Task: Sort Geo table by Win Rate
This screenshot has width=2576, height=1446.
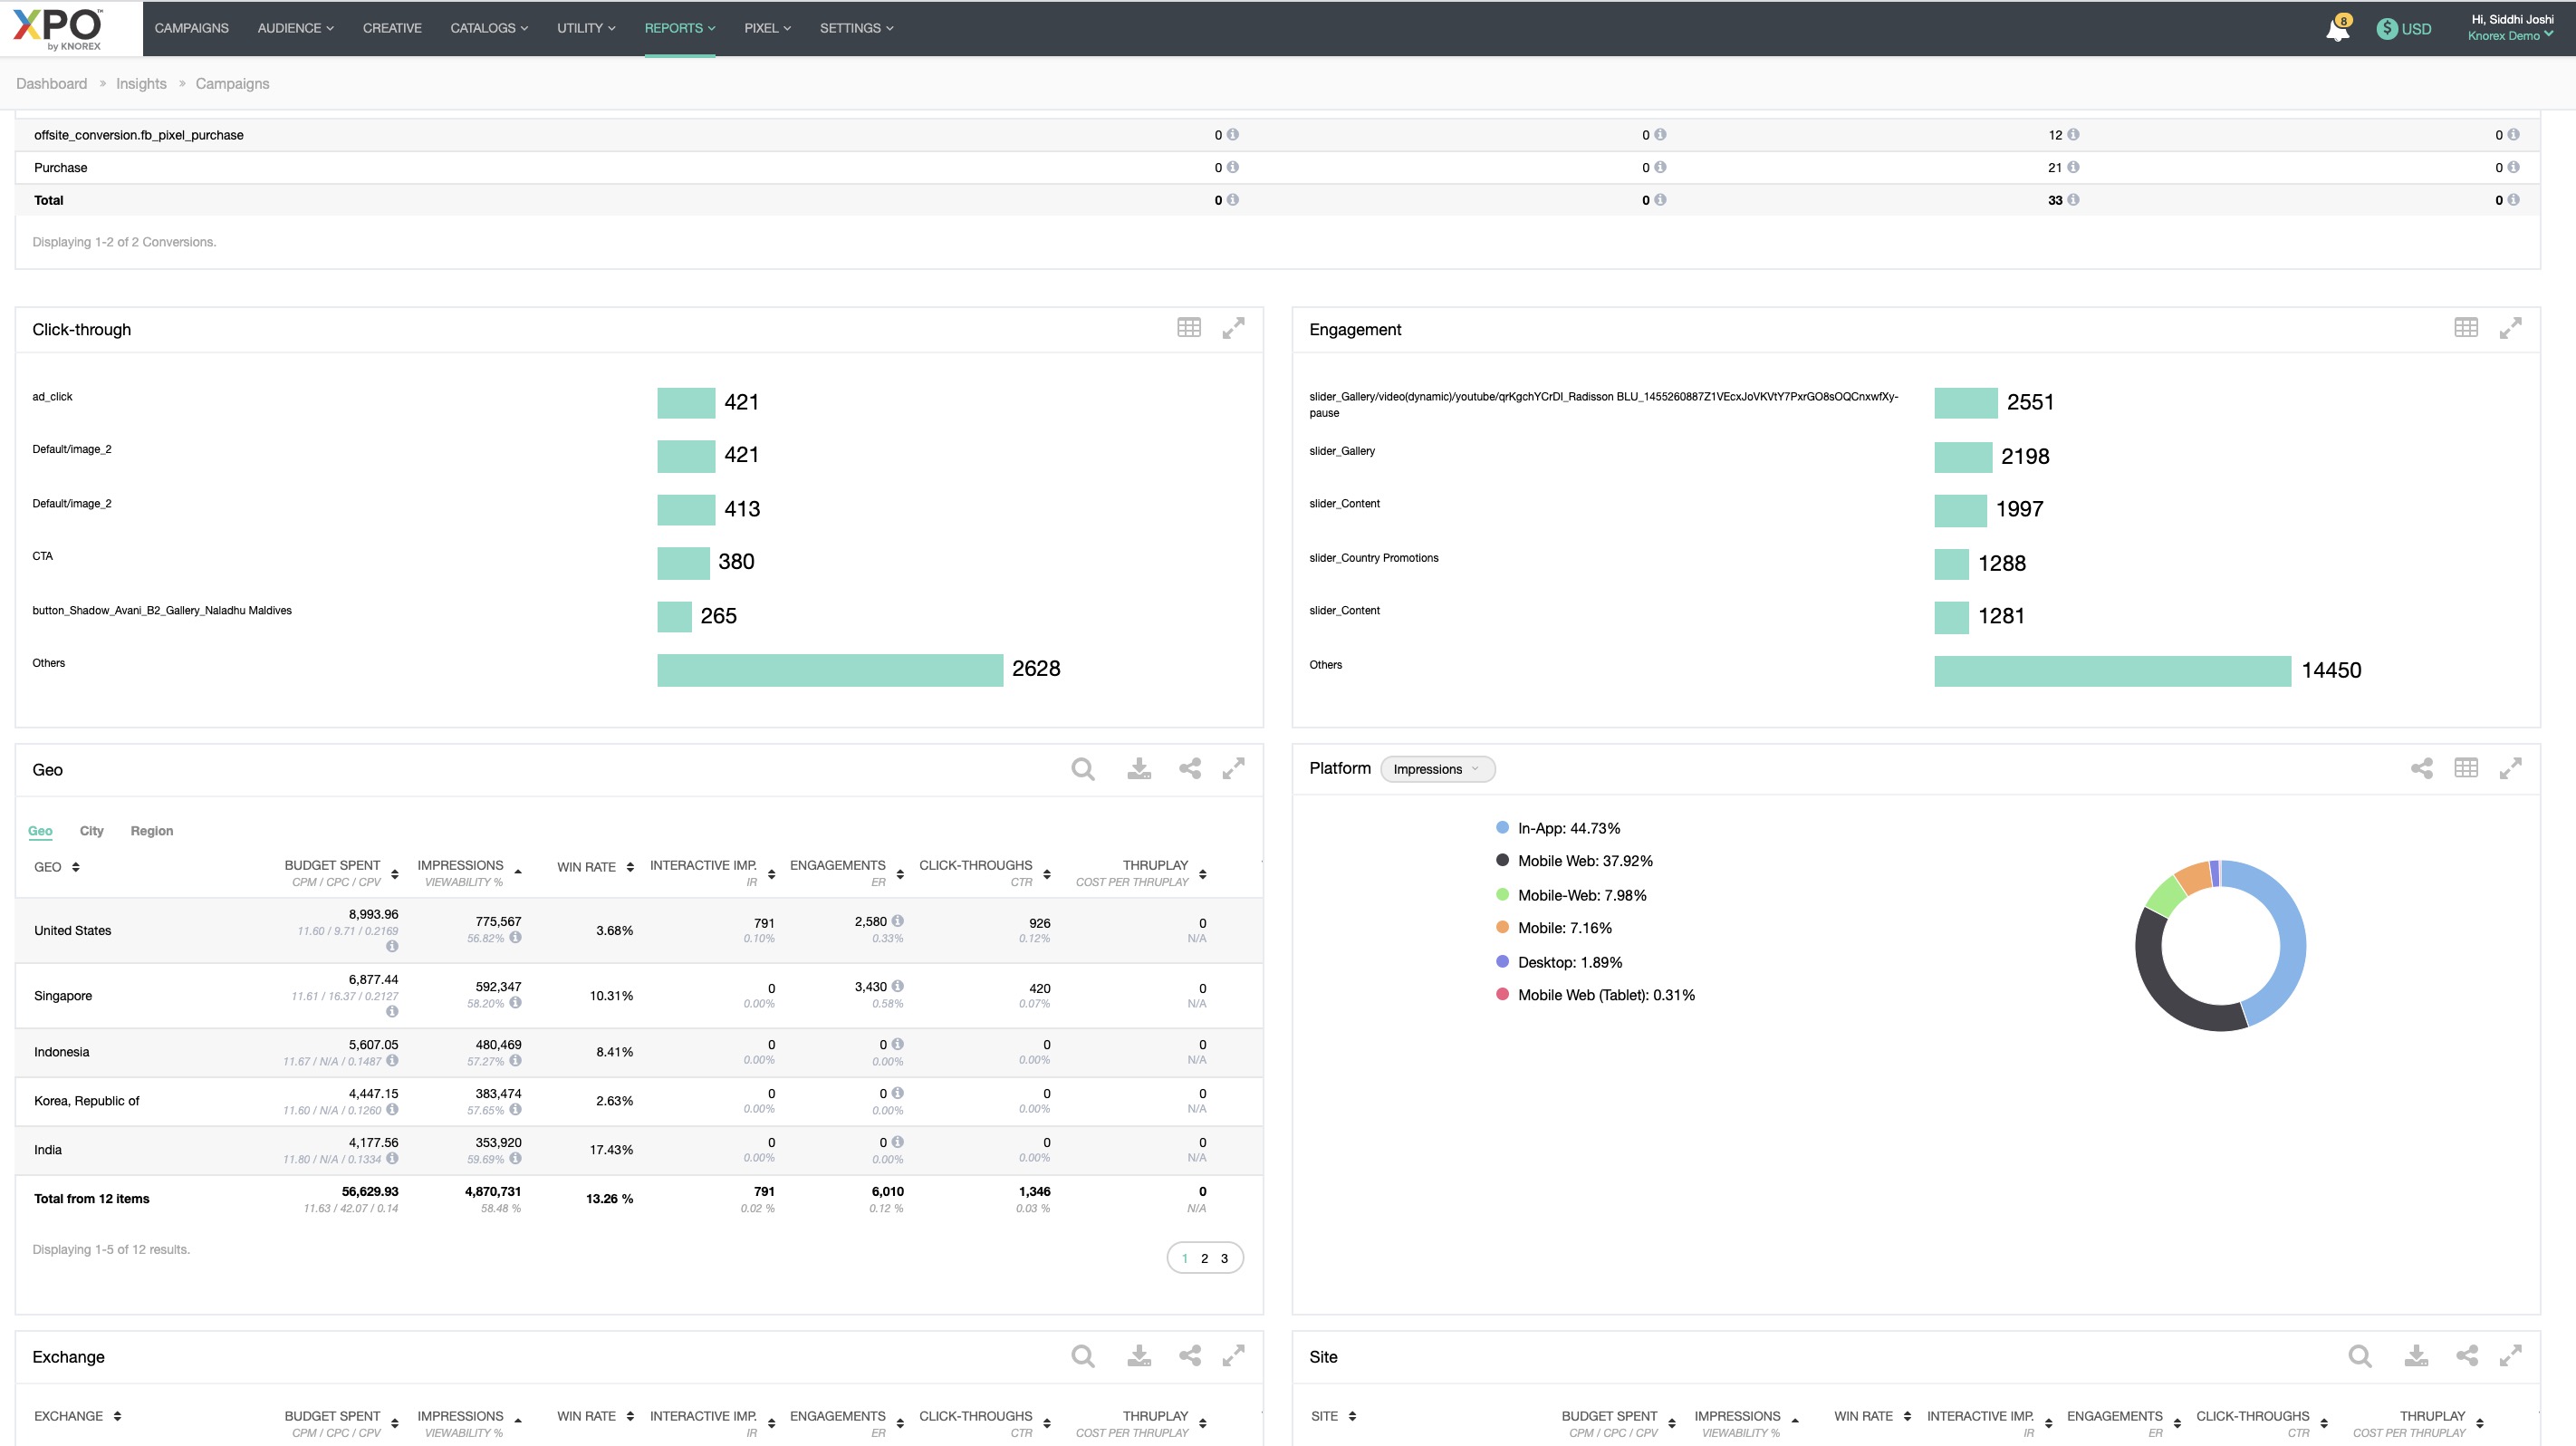Action: click(x=630, y=867)
